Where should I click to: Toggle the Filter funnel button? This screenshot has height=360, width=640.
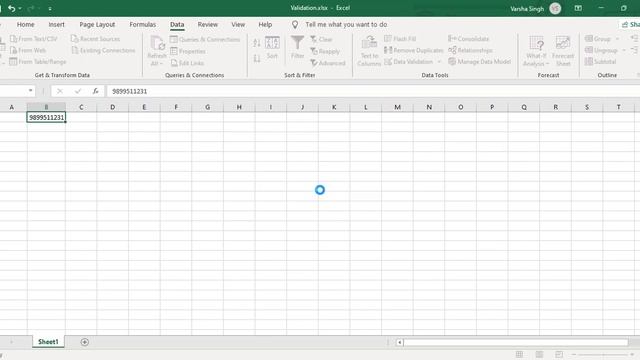click(x=298, y=47)
